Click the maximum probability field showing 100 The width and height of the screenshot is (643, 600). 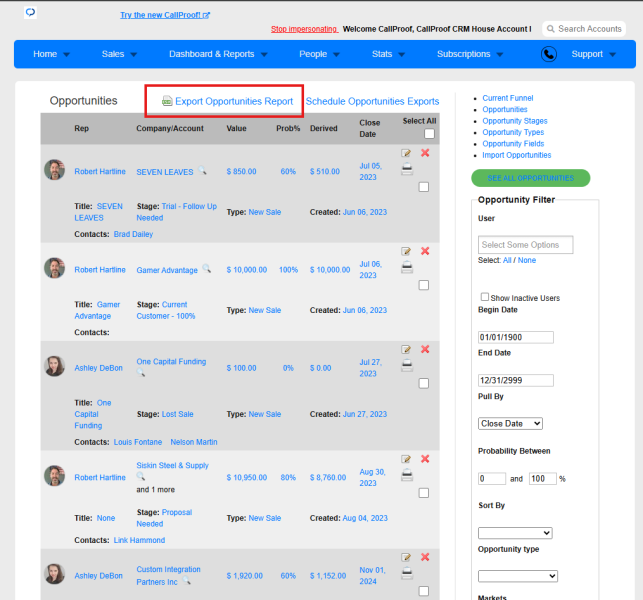(x=543, y=479)
